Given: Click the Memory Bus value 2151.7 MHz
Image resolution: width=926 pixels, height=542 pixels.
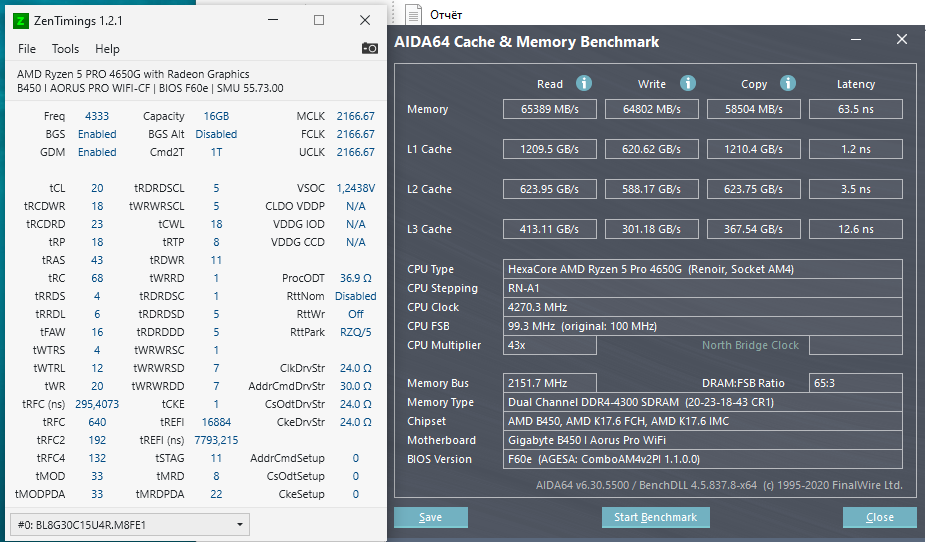Looking at the screenshot, I should pyautogui.click(x=550, y=383).
